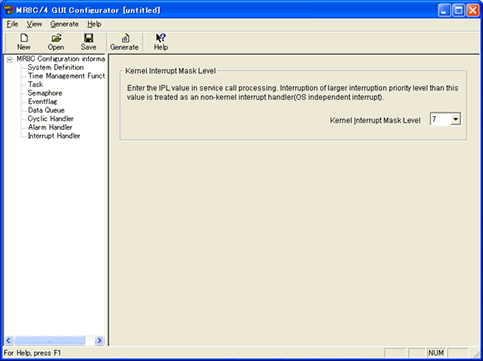Select Semaphore in the configuration tree

pos(45,93)
